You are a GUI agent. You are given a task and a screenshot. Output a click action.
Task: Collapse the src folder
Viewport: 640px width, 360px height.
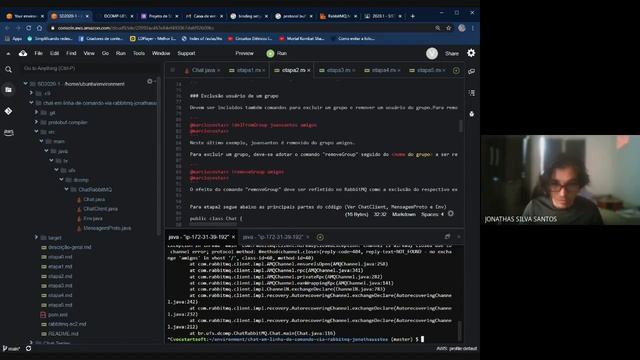(x=36, y=131)
